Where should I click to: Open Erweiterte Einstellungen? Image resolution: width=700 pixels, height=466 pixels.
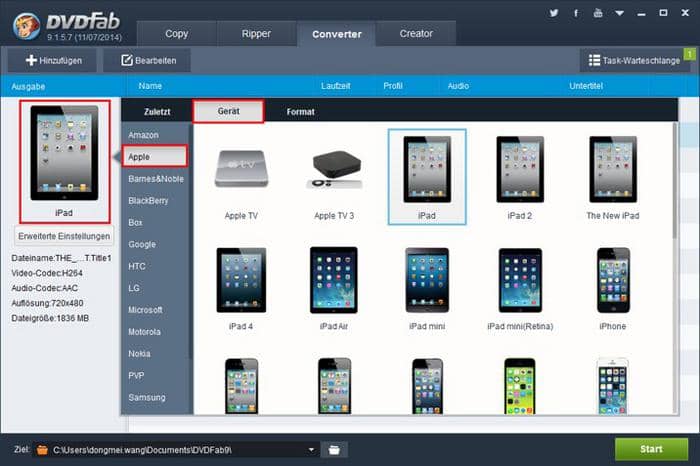65,236
